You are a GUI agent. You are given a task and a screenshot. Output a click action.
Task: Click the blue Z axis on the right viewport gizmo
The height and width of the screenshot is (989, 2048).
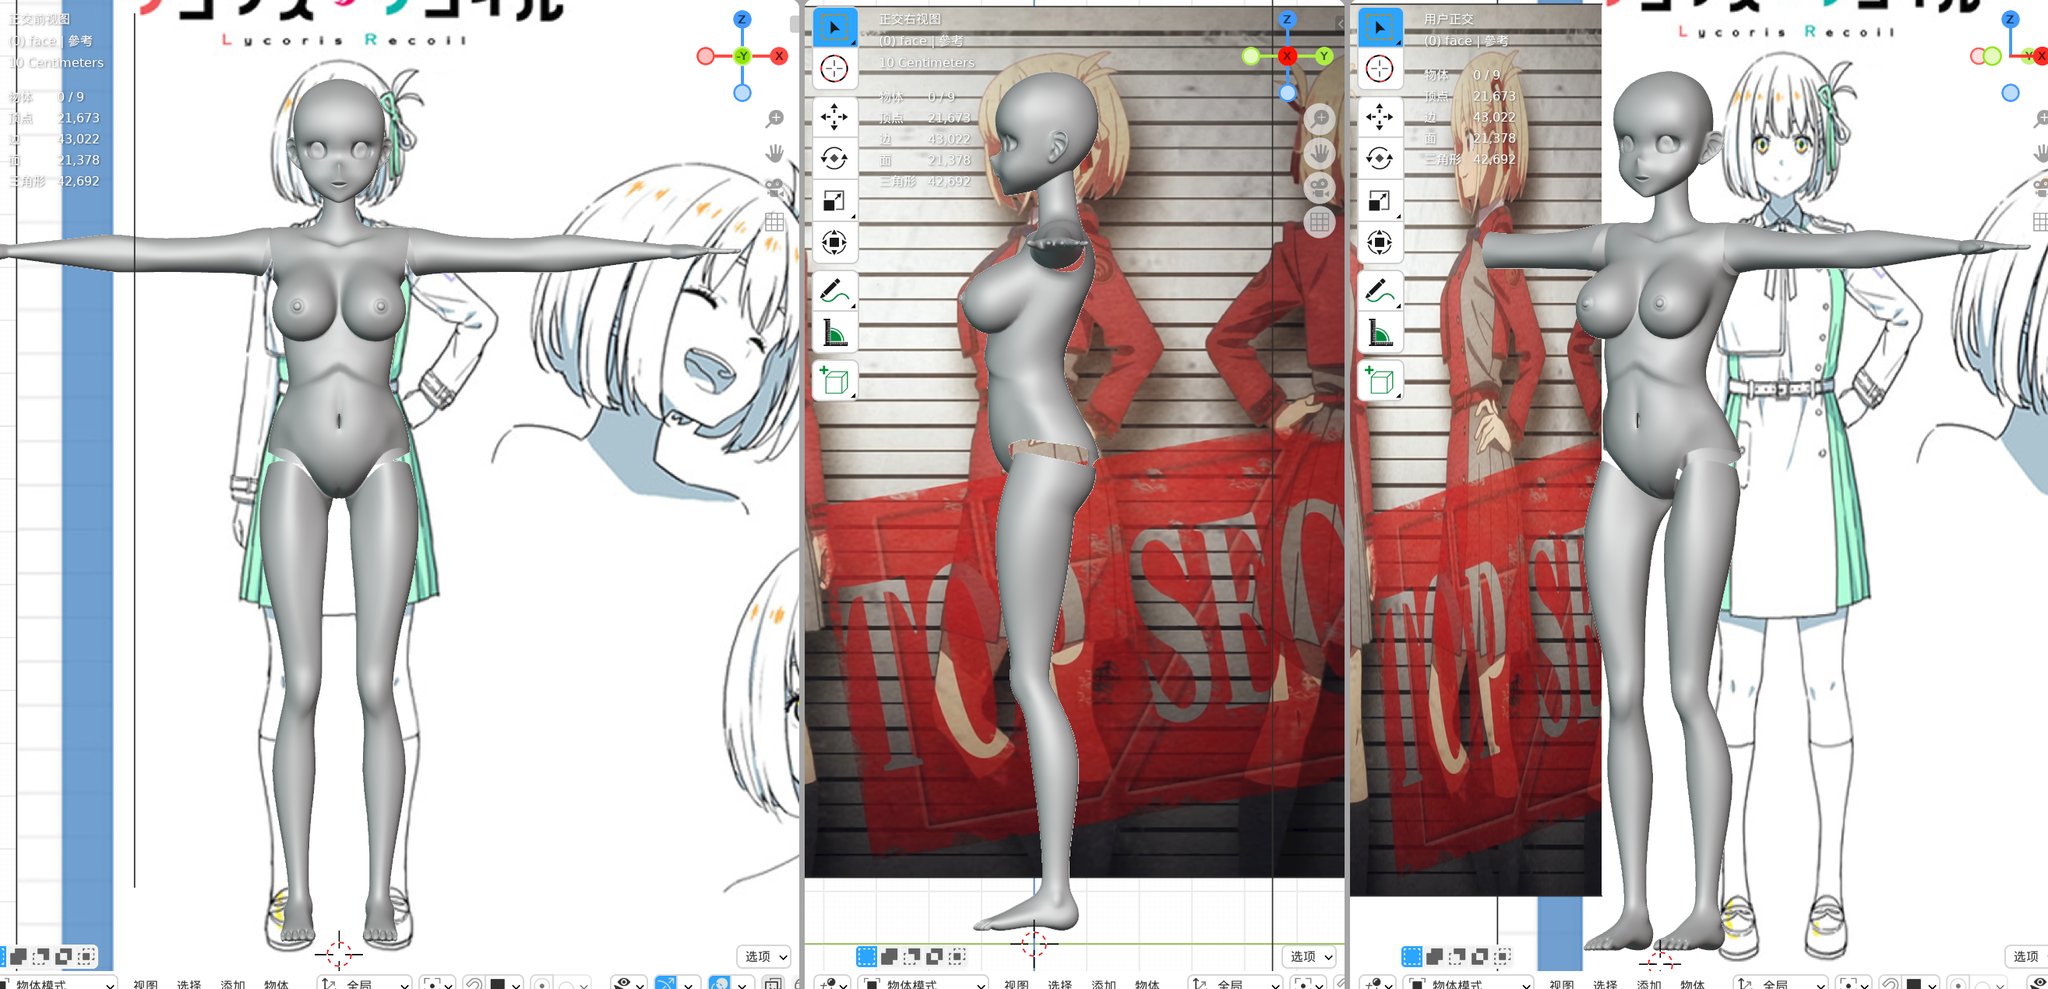pyautogui.click(x=2011, y=19)
